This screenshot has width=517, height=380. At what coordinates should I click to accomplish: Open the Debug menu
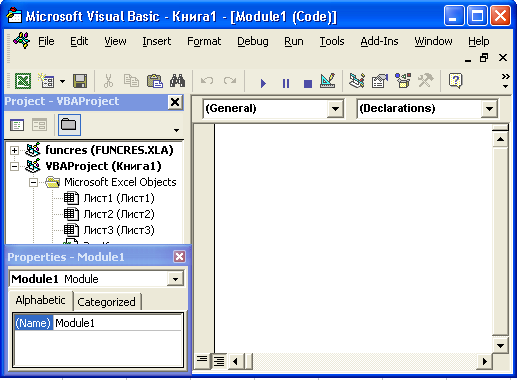coord(253,41)
